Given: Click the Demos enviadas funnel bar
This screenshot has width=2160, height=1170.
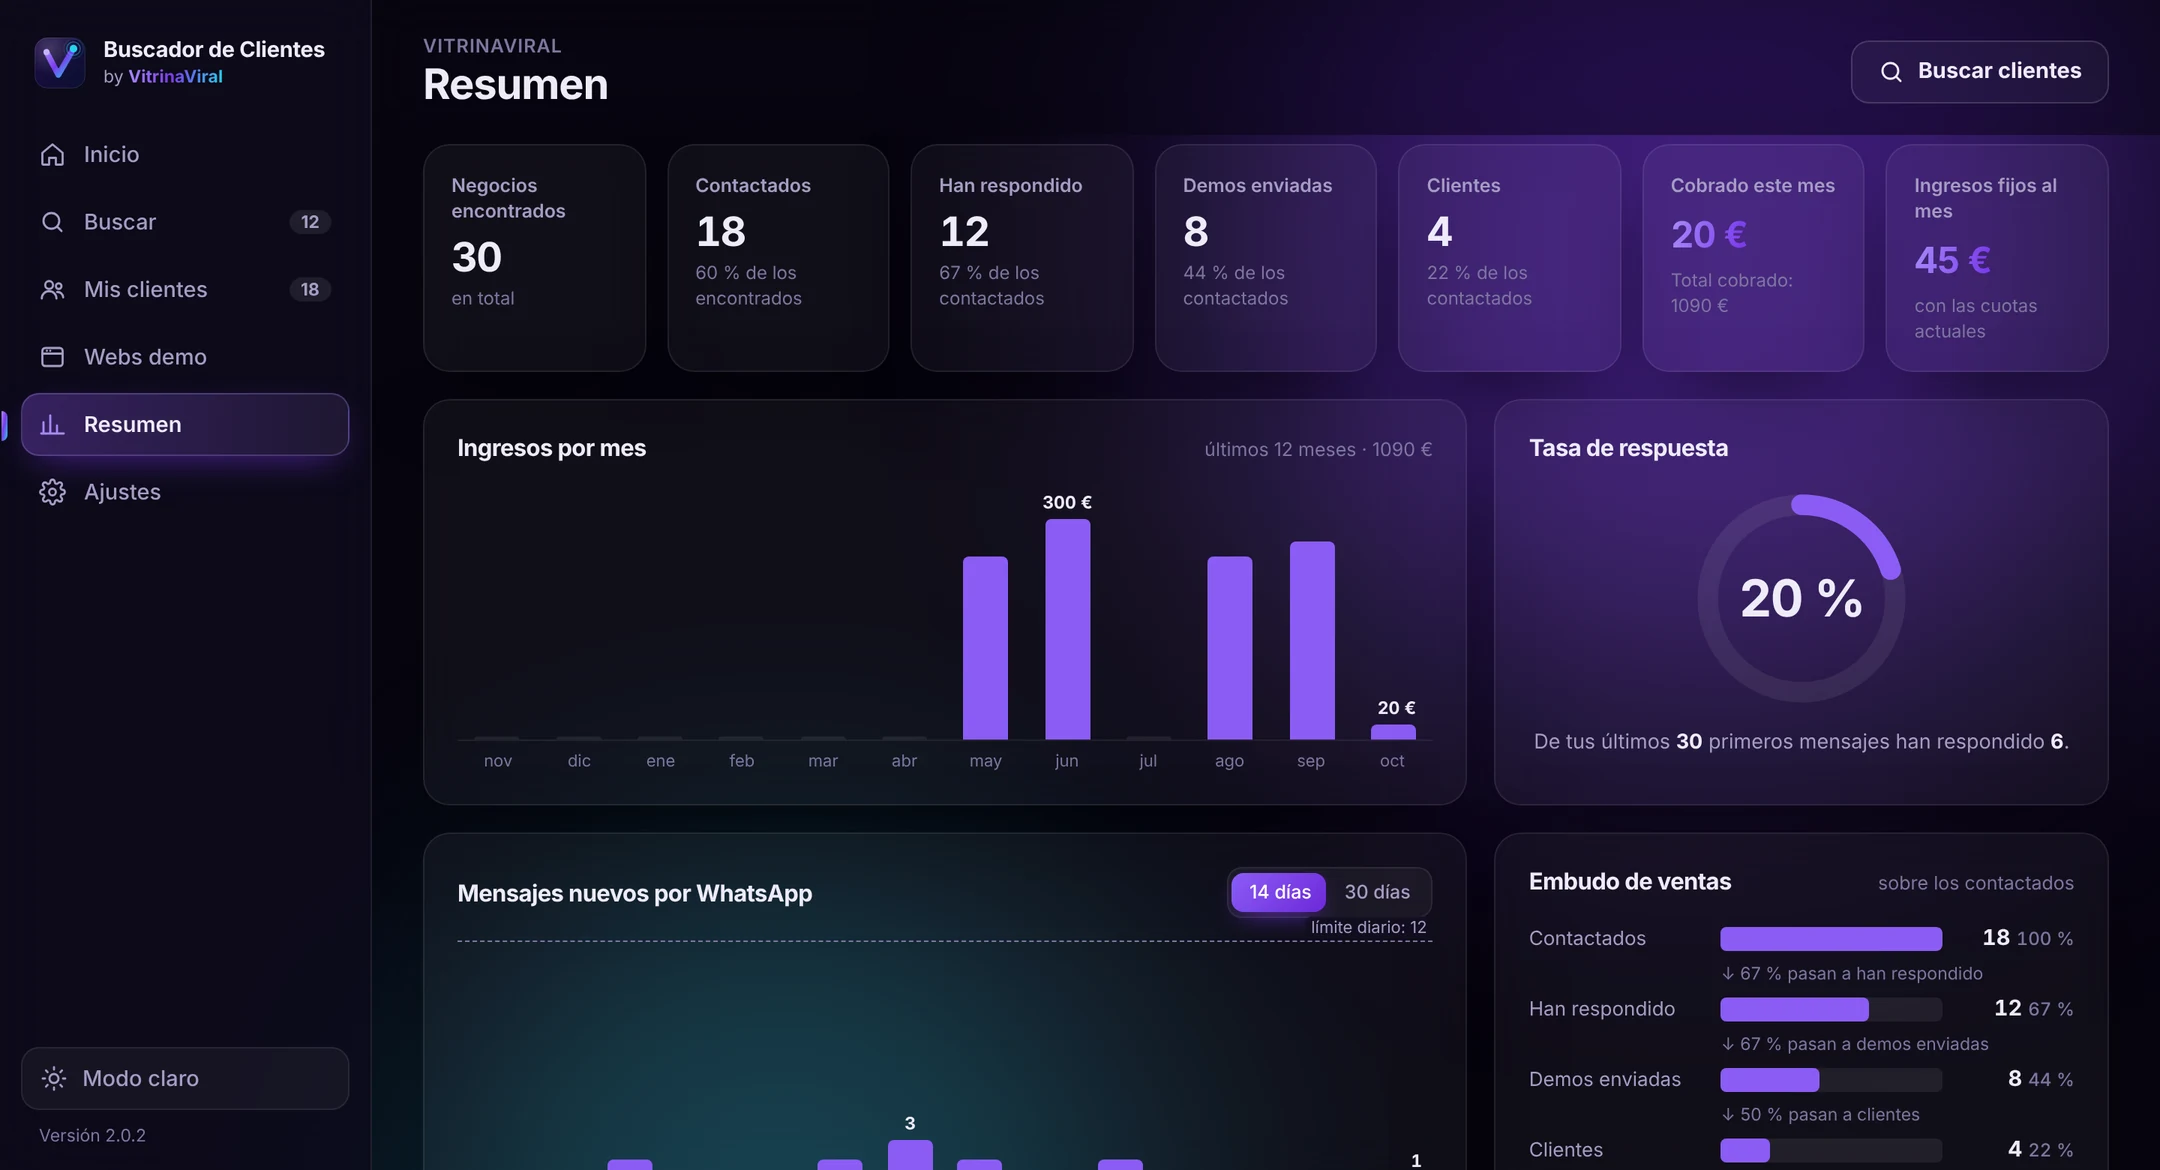Looking at the screenshot, I should coord(1831,1080).
